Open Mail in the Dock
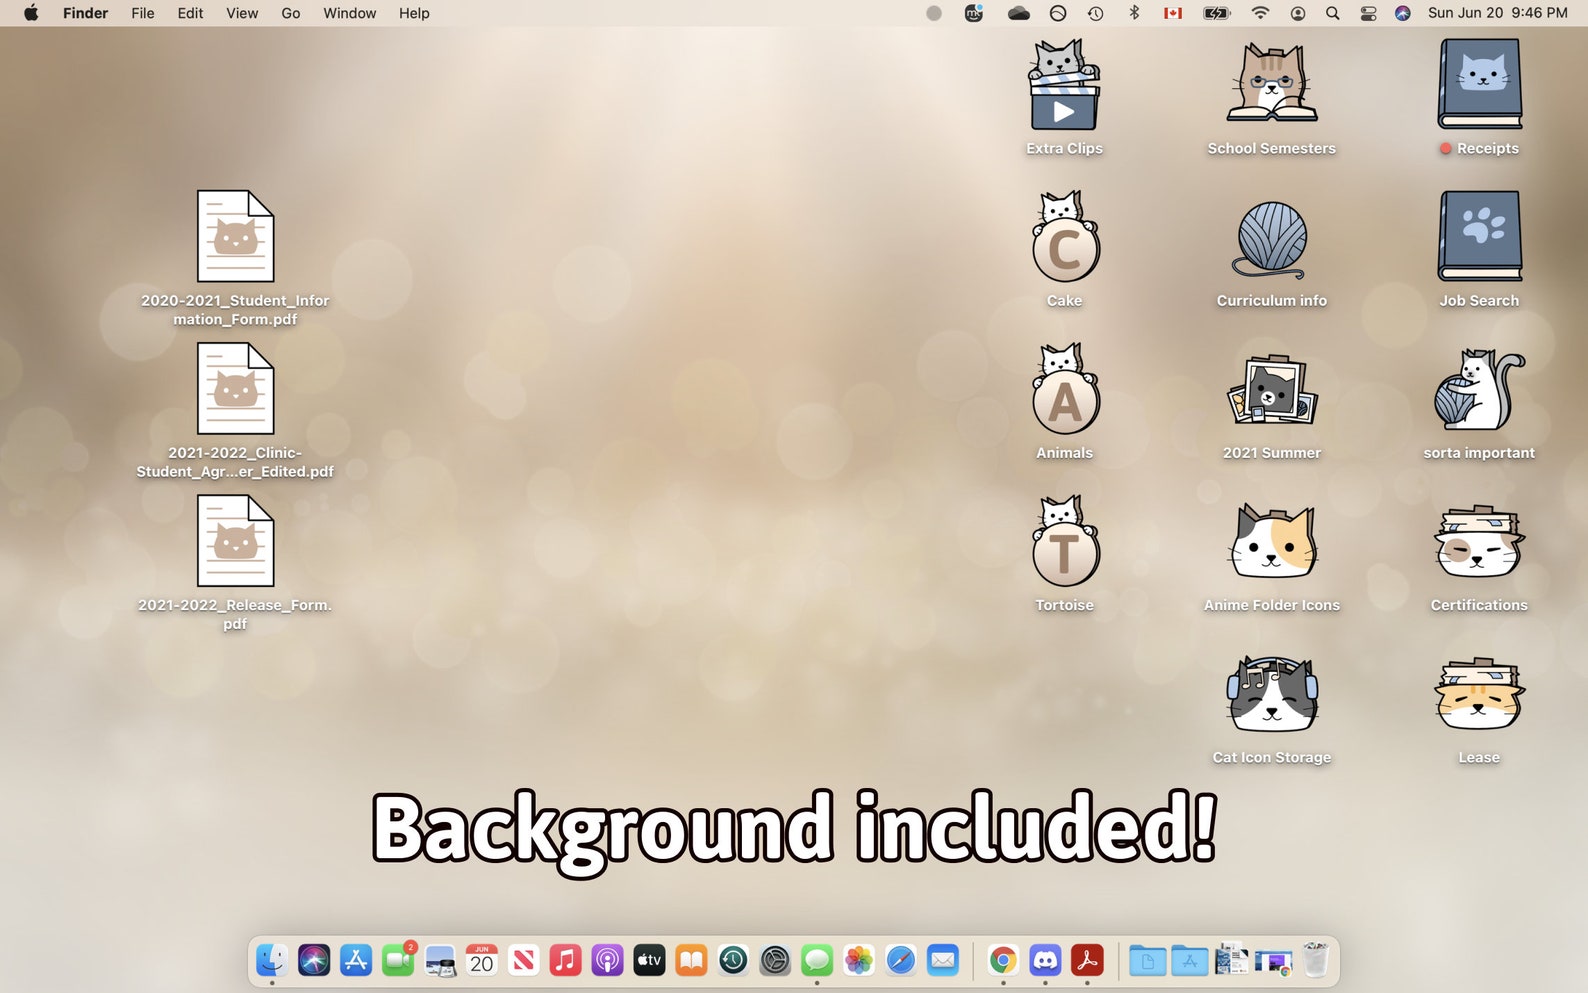 (943, 961)
